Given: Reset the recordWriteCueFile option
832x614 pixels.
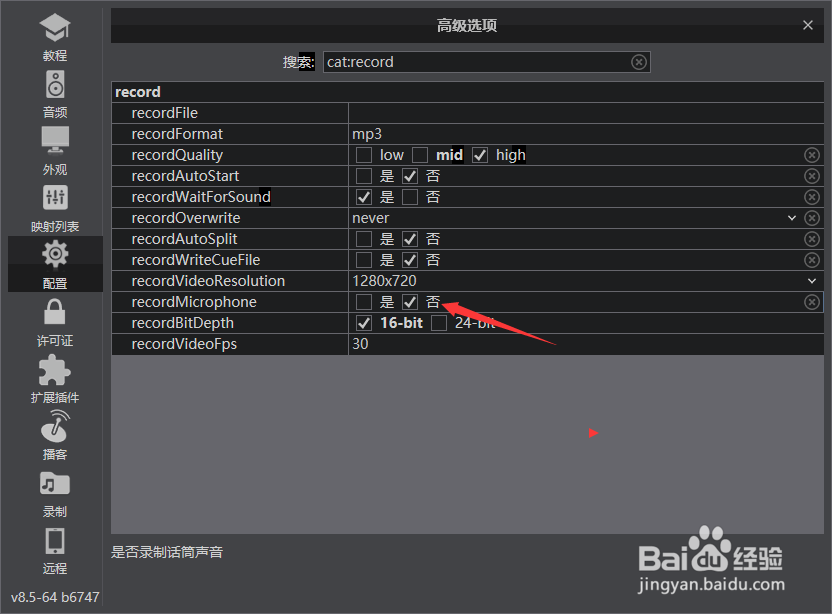Looking at the screenshot, I should point(812,260).
